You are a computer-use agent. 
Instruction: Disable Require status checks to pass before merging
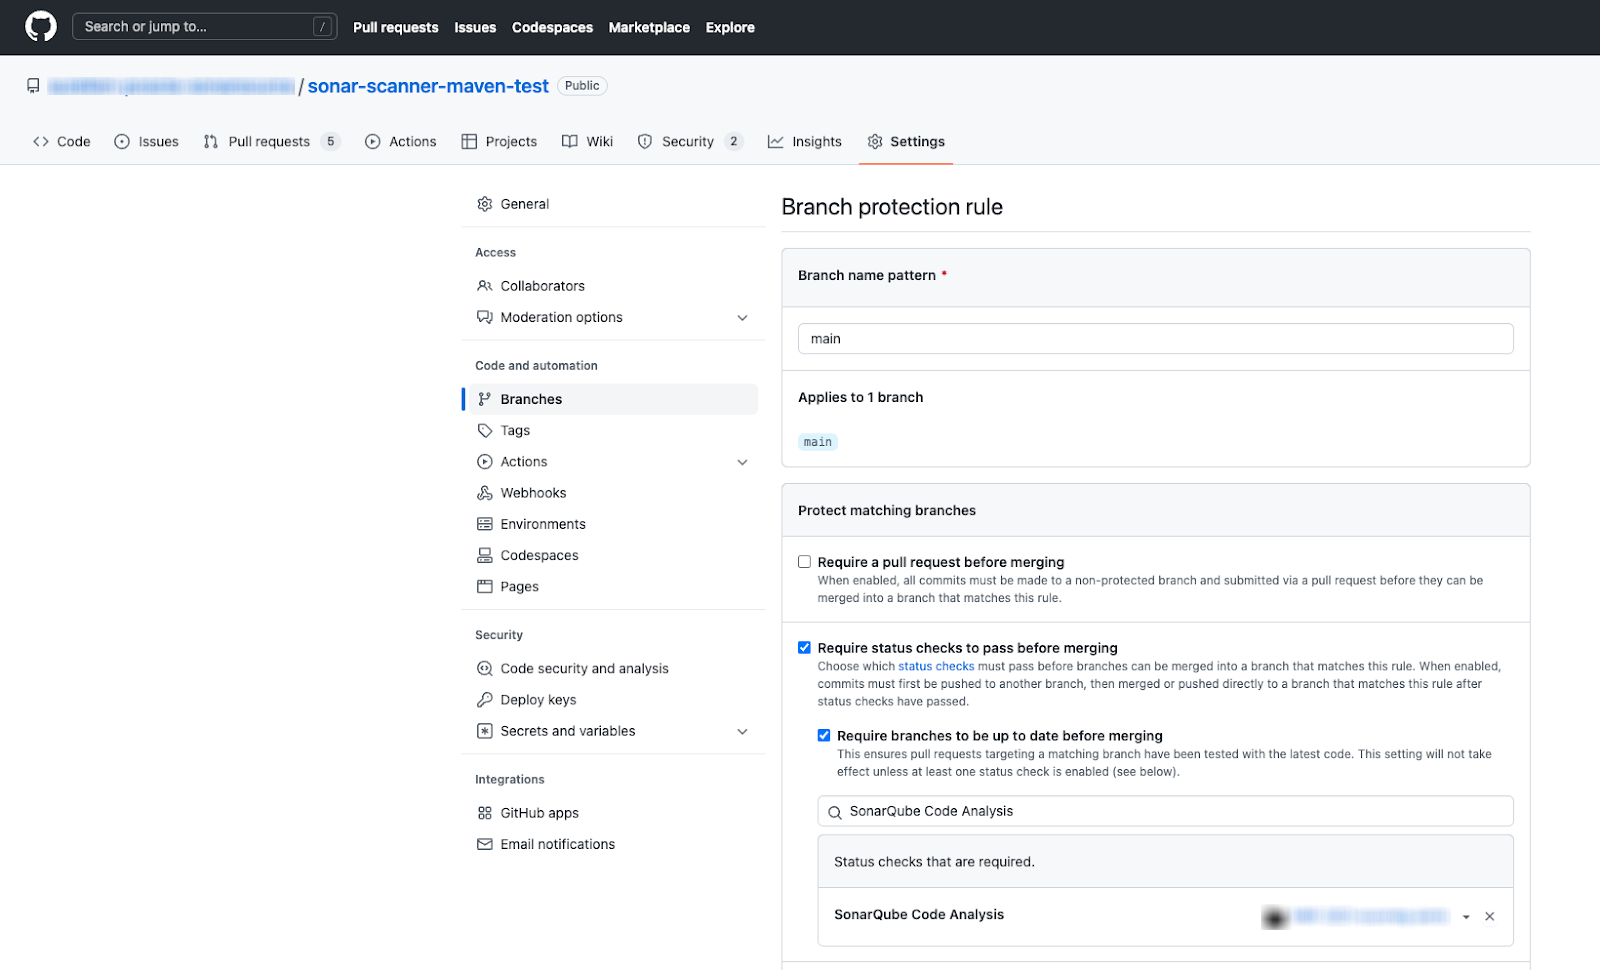point(804,647)
